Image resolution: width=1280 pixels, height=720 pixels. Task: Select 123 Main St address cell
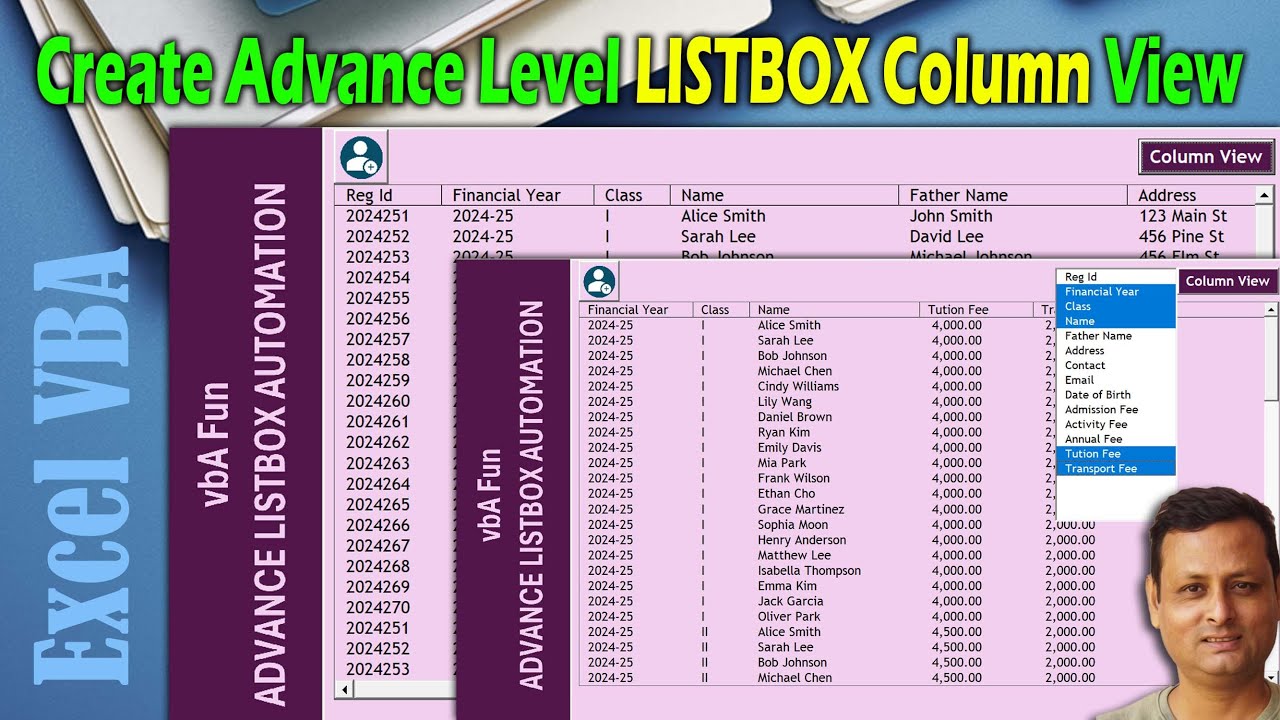[x=1183, y=216]
